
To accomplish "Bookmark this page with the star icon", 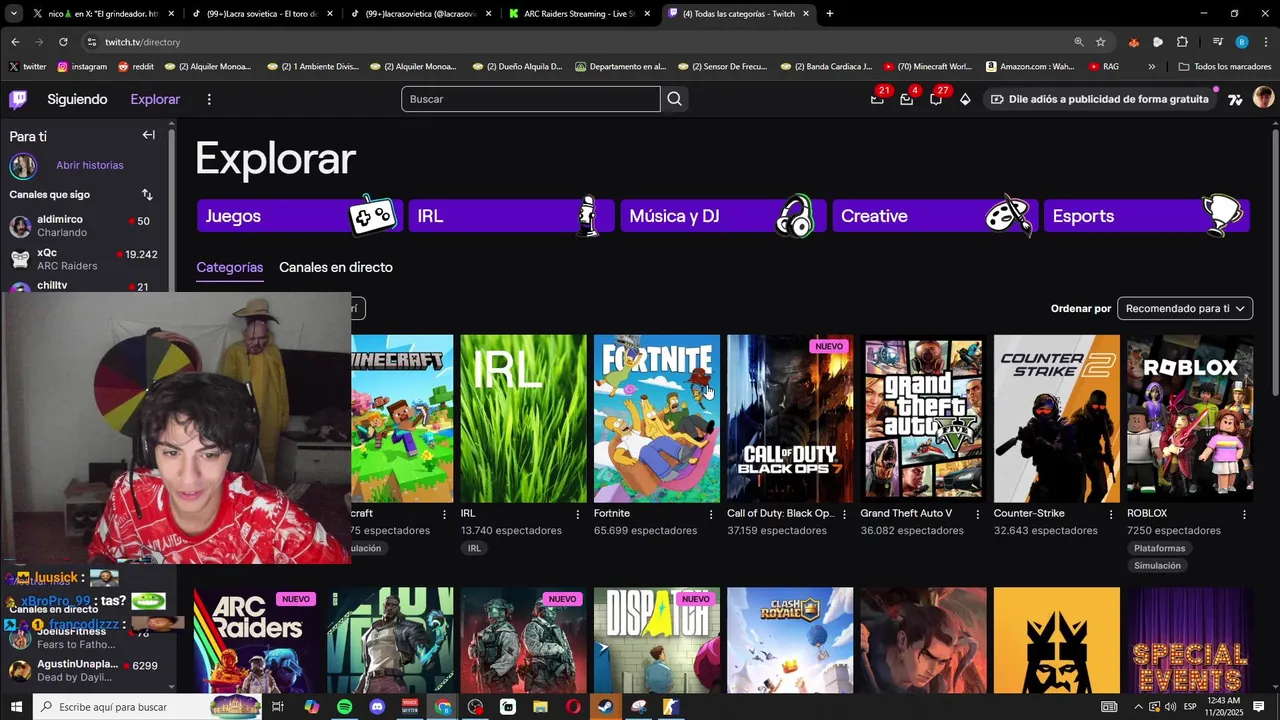I will click(1101, 42).
